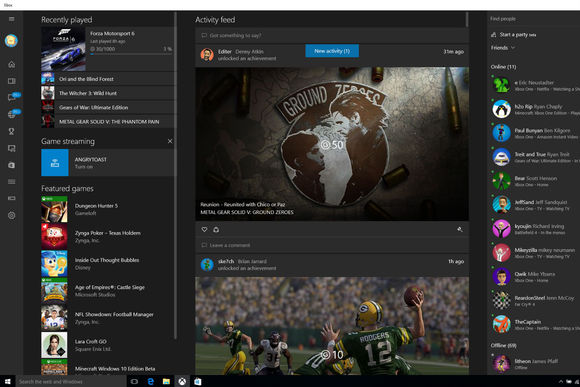The width and height of the screenshot is (580, 387).
Task: Open Game DVR sidebar icon
Action: 11,148
